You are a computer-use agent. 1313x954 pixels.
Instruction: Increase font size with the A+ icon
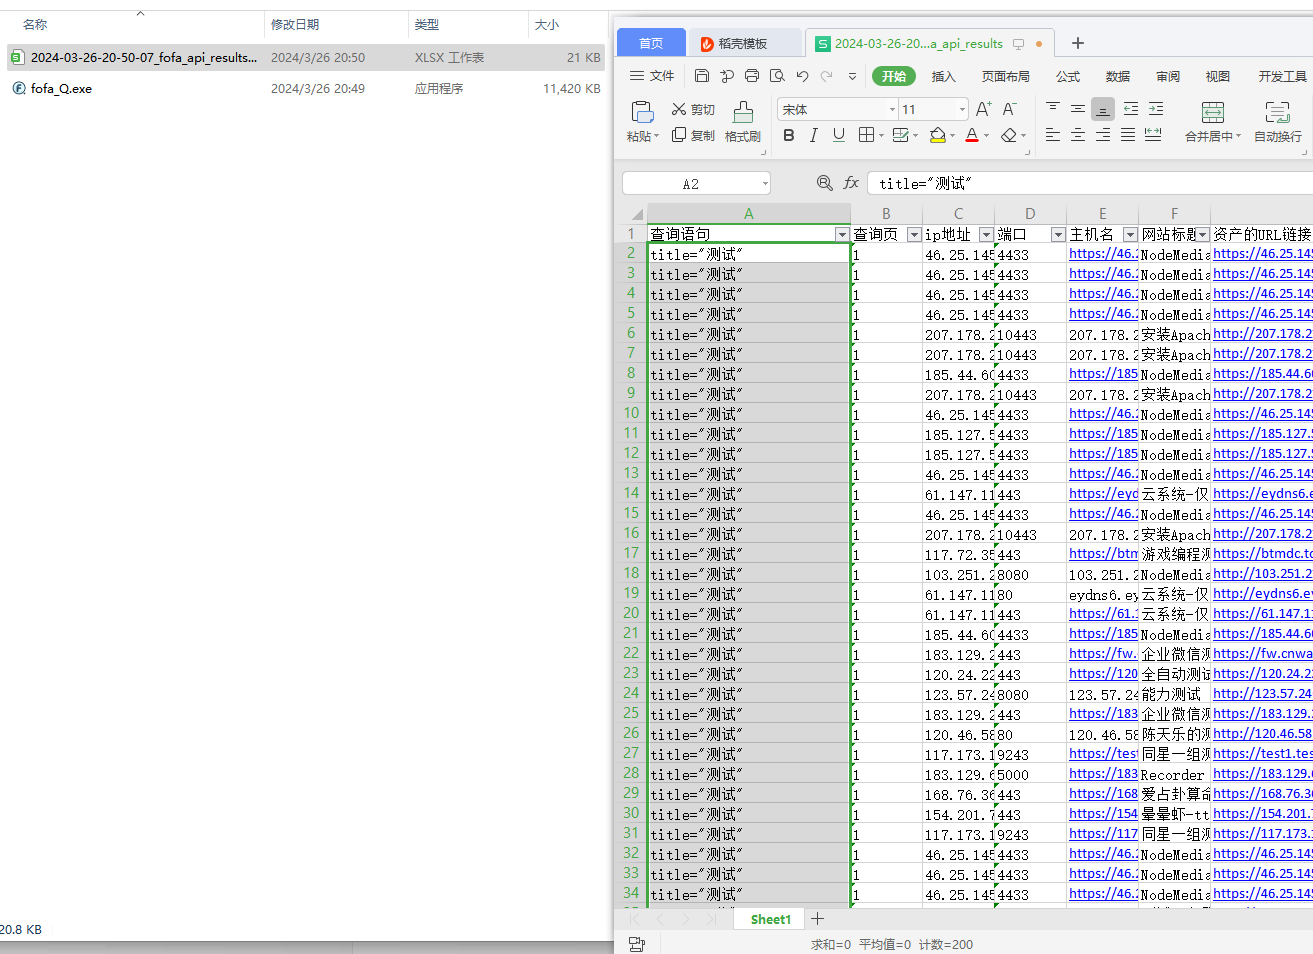[984, 109]
